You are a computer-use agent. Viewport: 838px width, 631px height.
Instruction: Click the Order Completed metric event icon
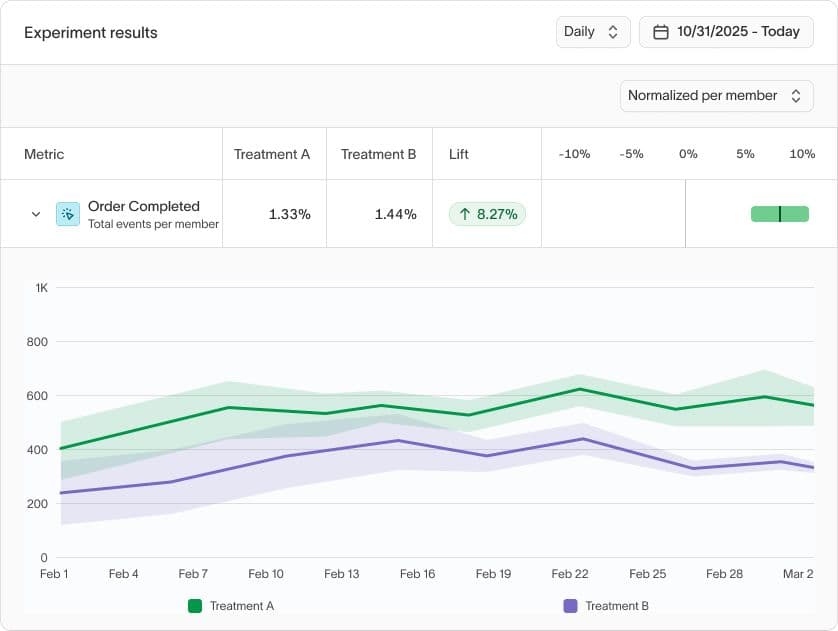[x=68, y=213]
